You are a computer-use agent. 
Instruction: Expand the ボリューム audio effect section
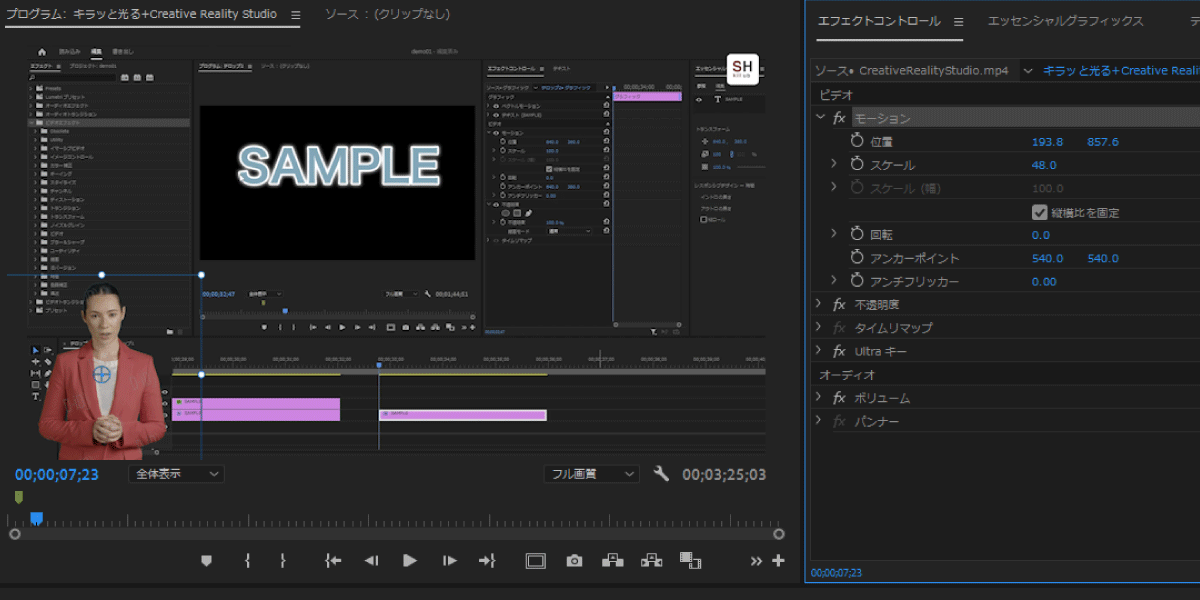(x=819, y=398)
